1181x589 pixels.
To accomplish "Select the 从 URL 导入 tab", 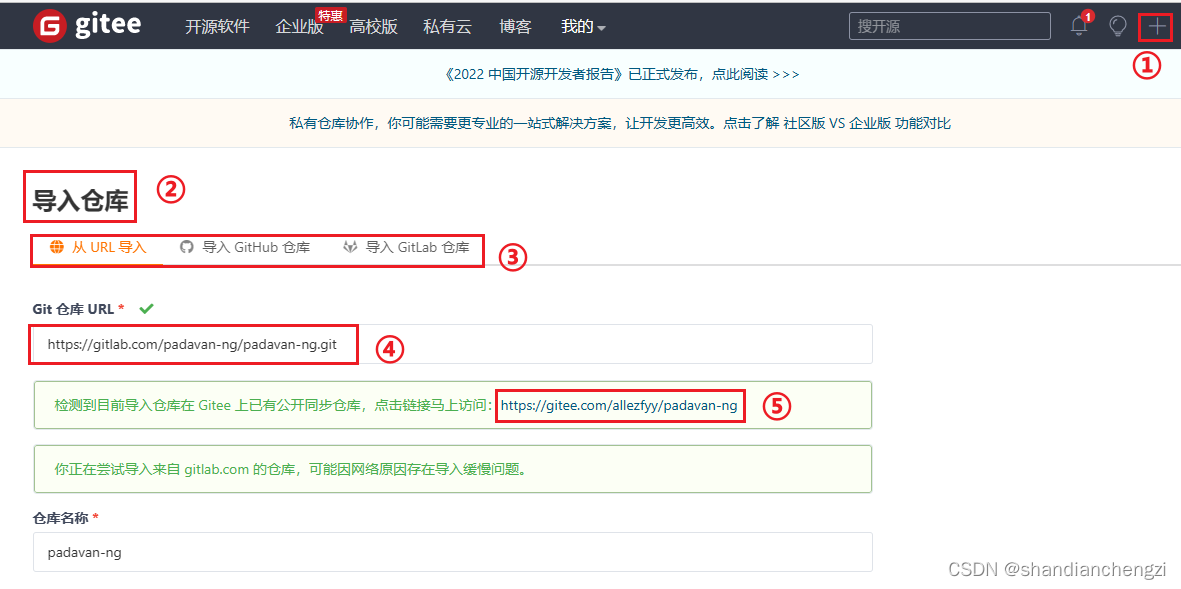I will [98, 247].
